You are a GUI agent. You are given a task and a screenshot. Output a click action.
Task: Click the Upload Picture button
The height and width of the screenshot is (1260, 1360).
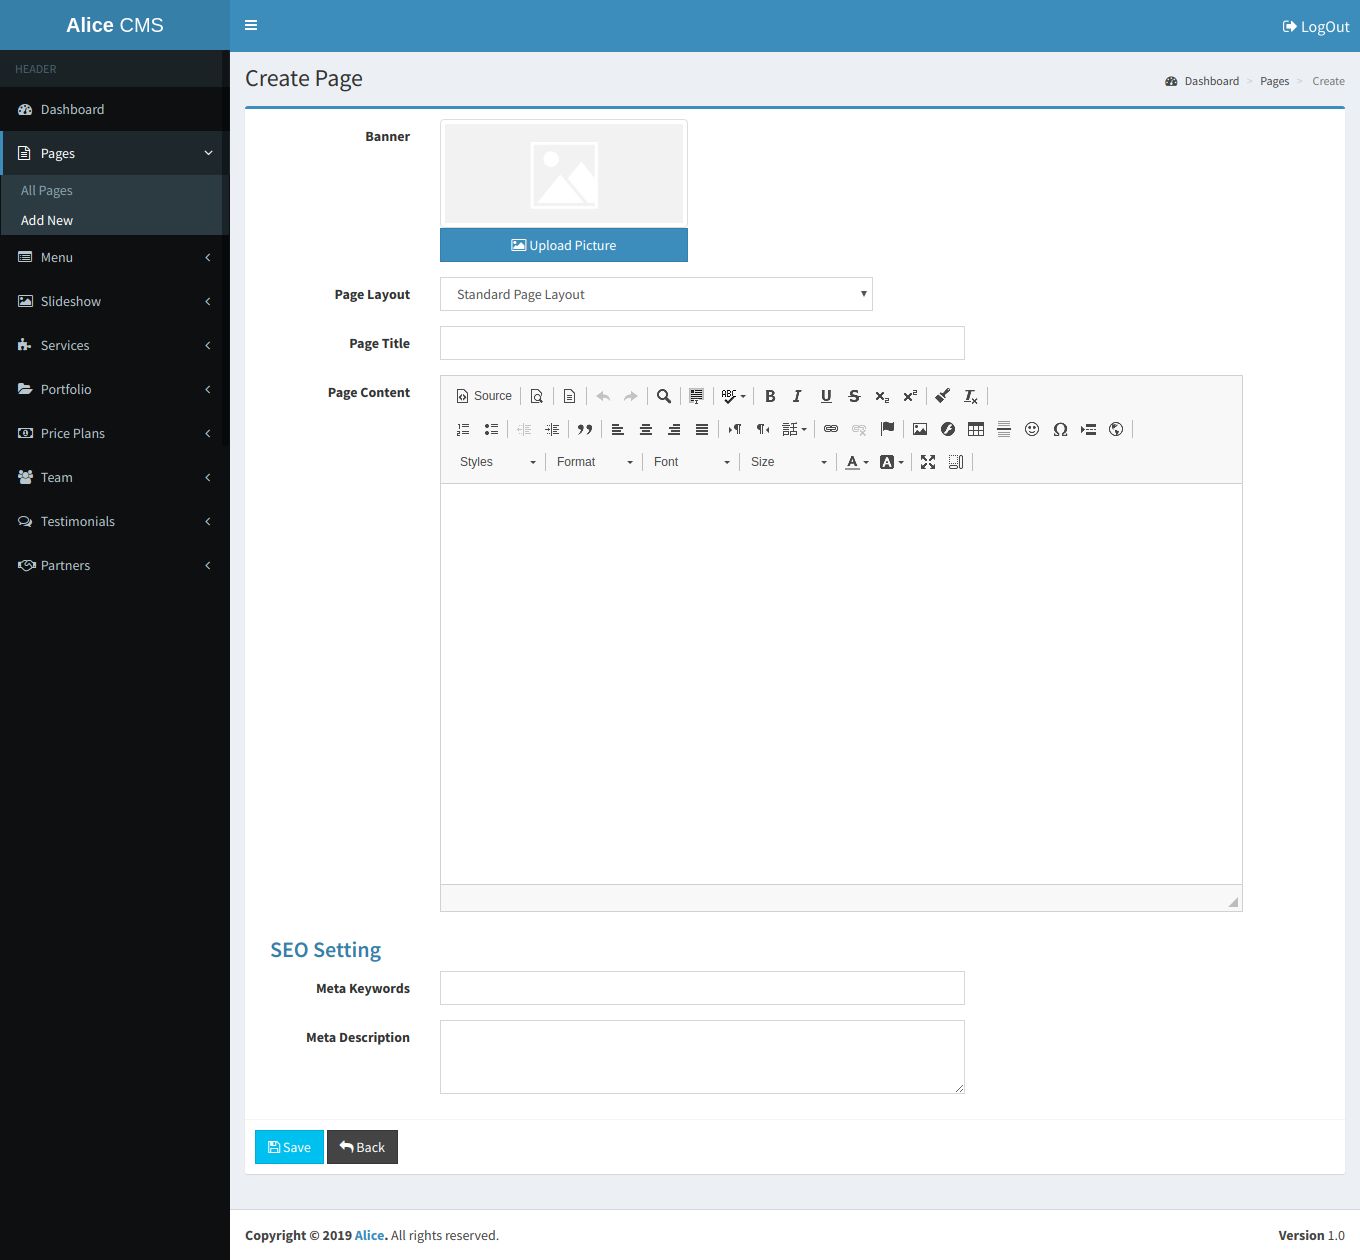pyautogui.click(x=564, y=245)
